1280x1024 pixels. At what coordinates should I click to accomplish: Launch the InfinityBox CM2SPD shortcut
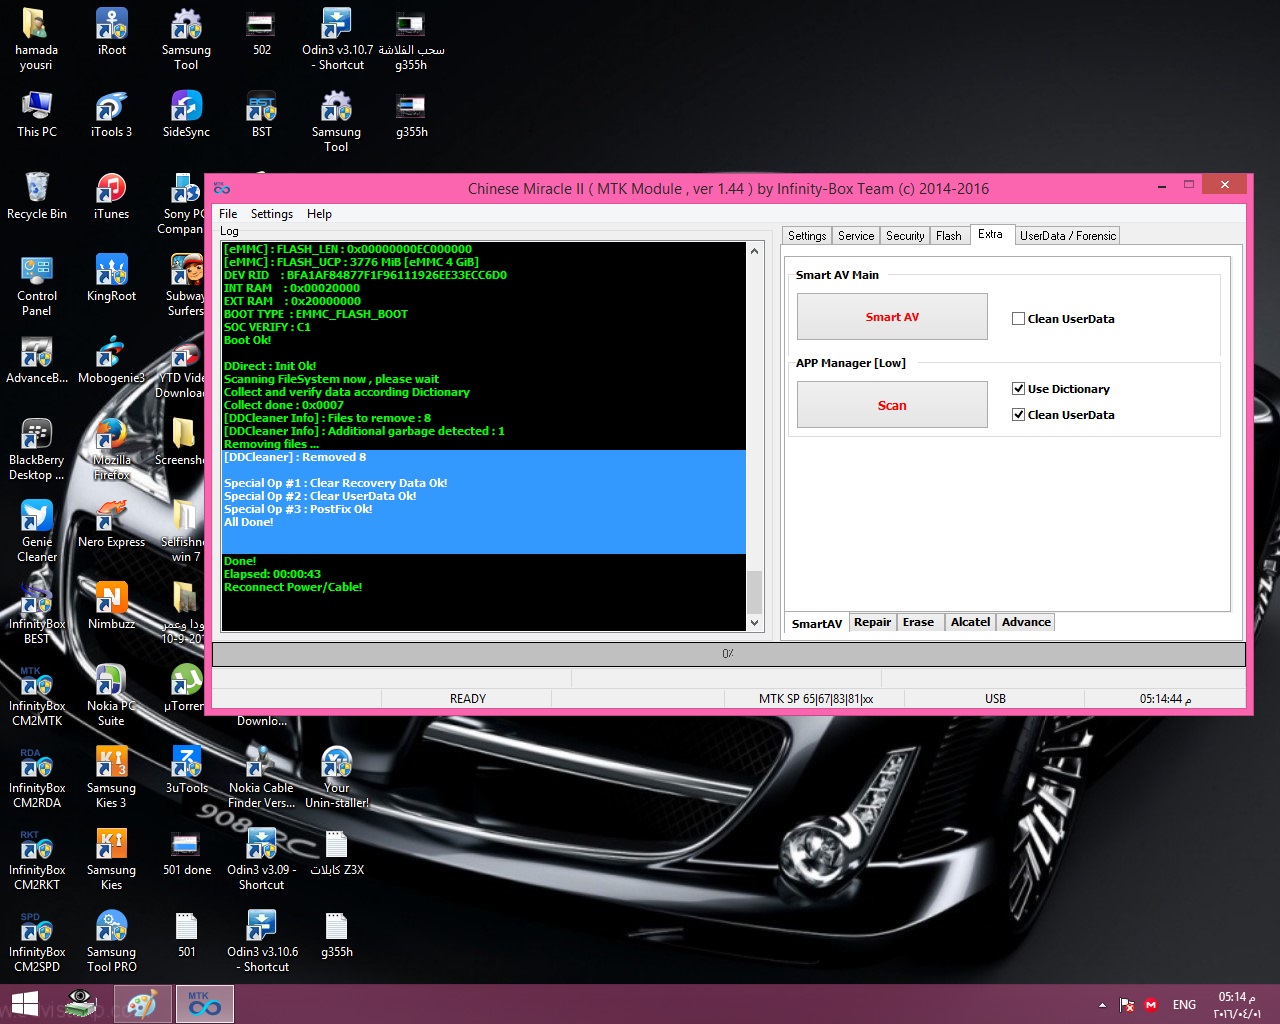(37, 942)
